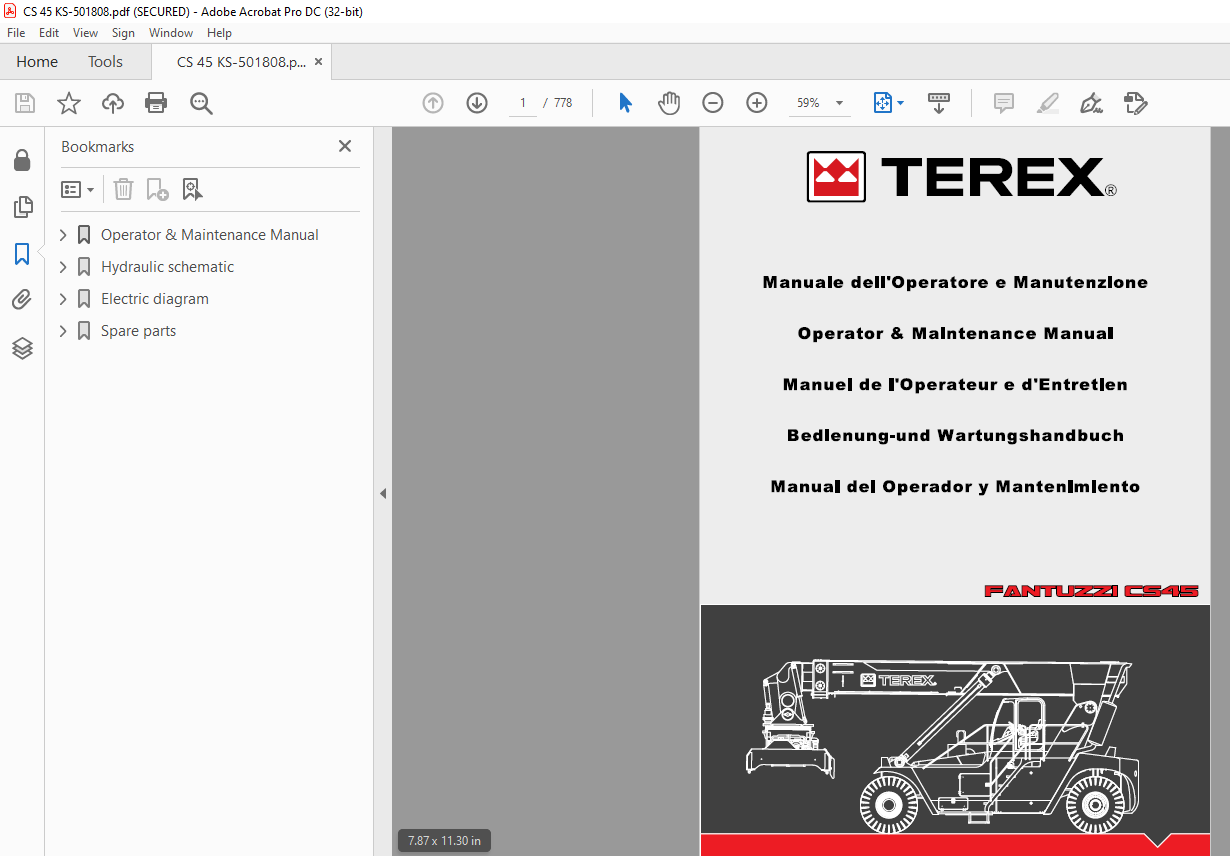Click 'Manuale dell'Operatore e Manutenzione' title

(955, 282)
